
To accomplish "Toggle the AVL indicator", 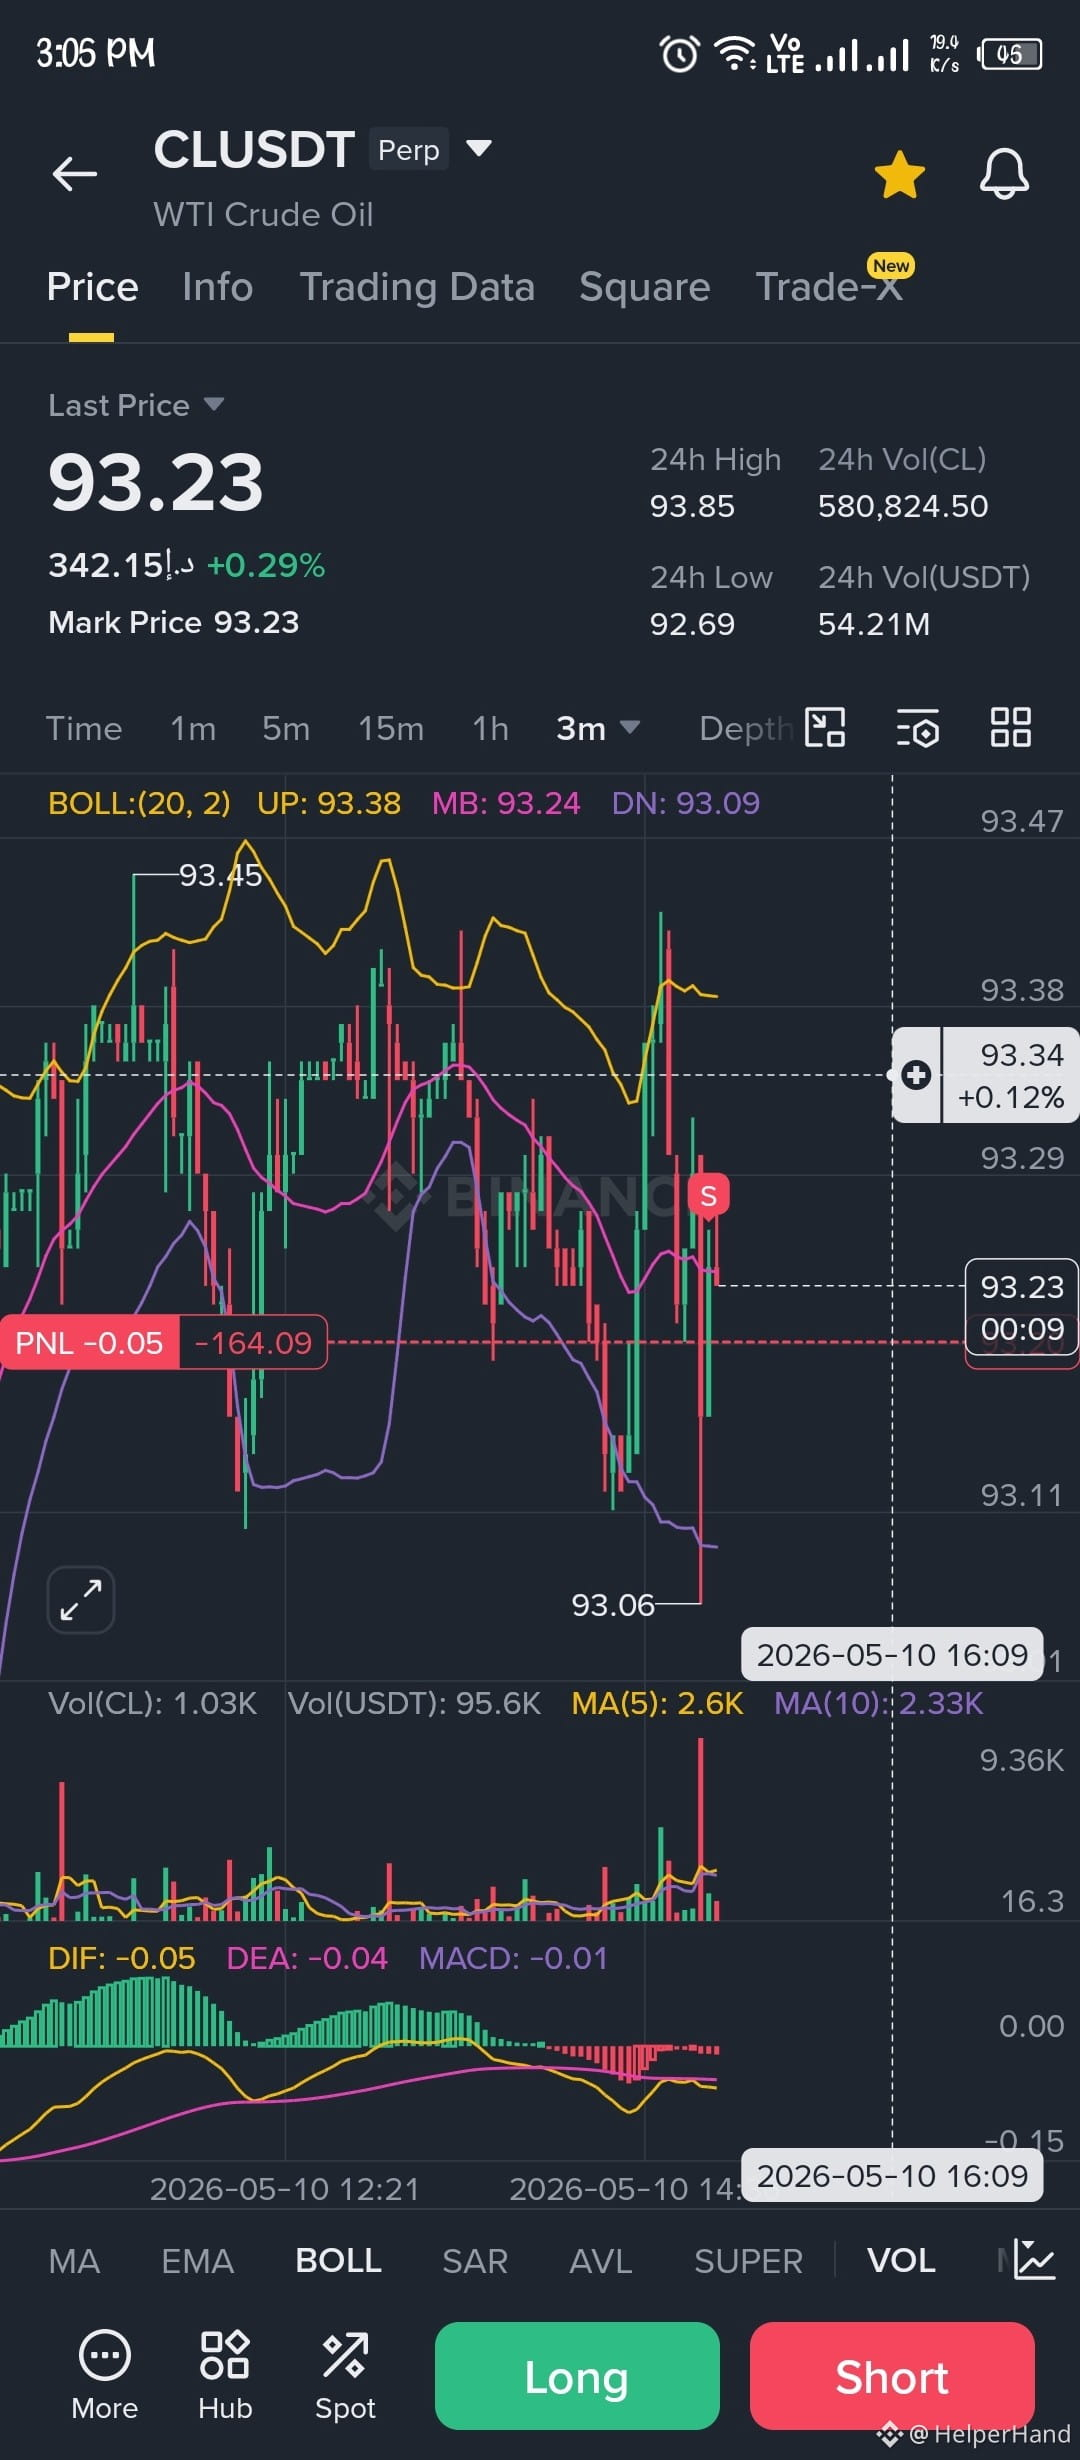I will tap(600, 2261).
